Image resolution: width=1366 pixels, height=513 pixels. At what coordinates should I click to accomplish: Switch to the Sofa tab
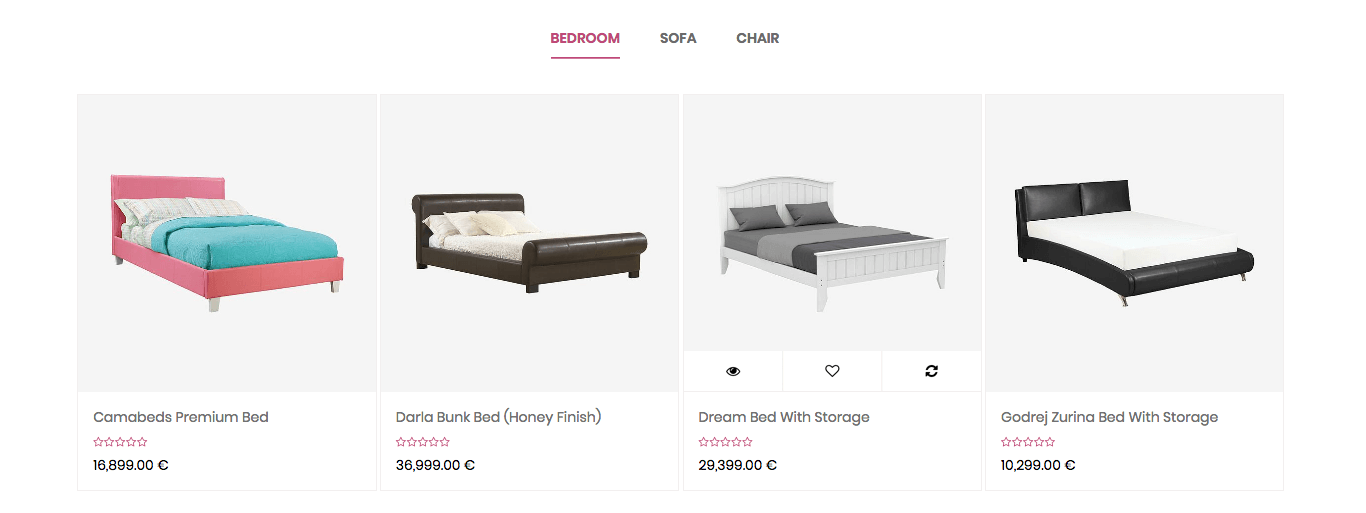point(678,39)
